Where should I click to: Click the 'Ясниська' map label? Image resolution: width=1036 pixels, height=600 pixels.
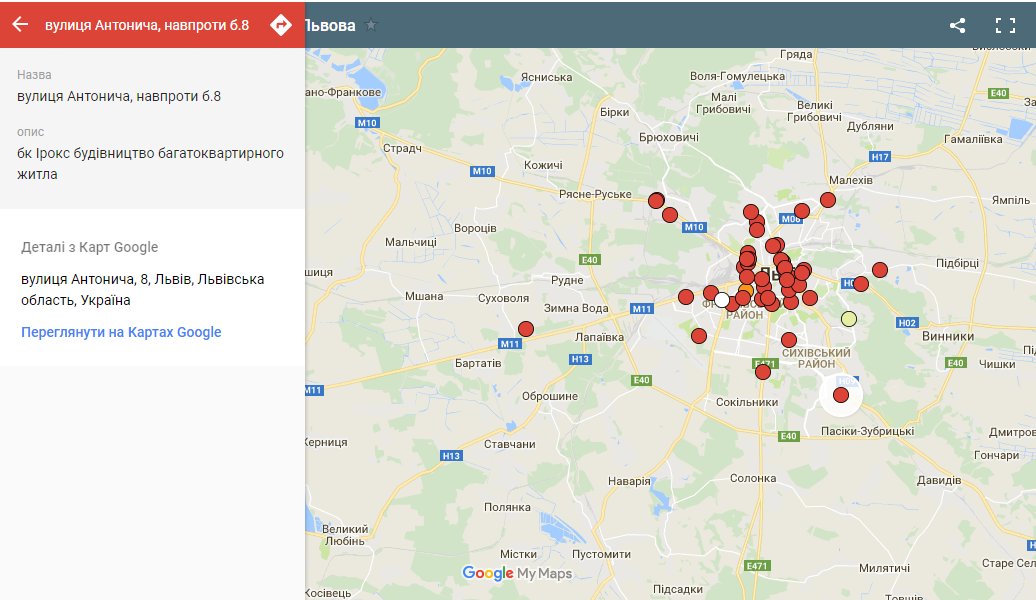click(546, 77)
